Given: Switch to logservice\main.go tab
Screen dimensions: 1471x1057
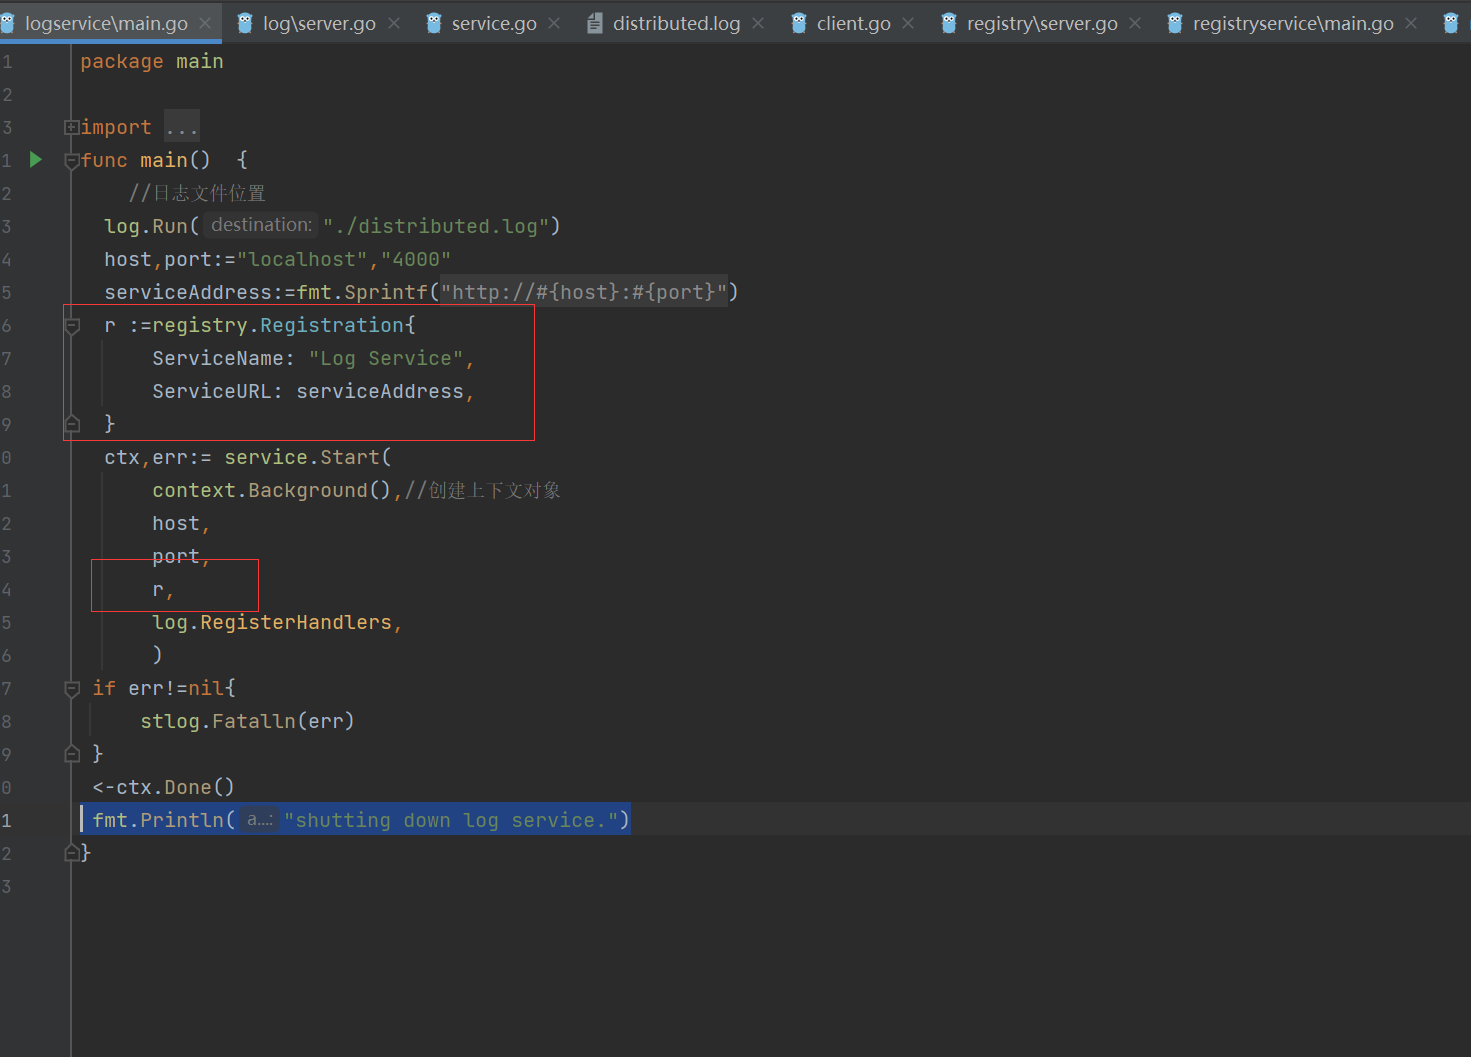Looking at the screenshot, I should (x=106, y=23).
